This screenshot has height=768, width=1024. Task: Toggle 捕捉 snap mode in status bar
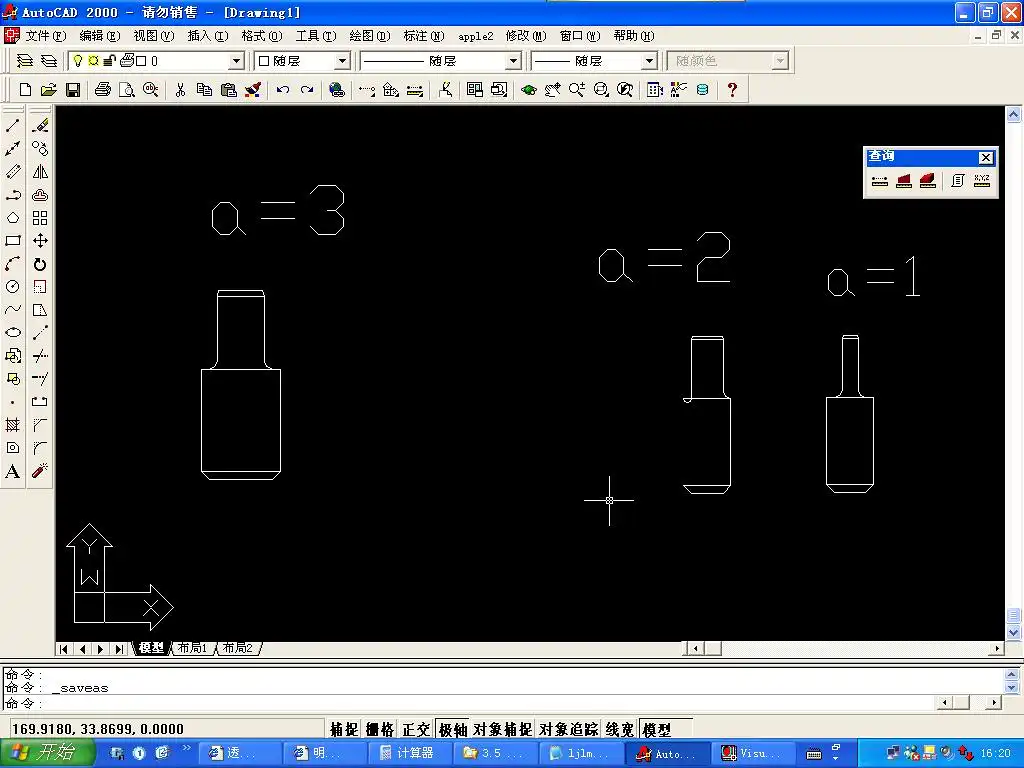tap(344, 730)
